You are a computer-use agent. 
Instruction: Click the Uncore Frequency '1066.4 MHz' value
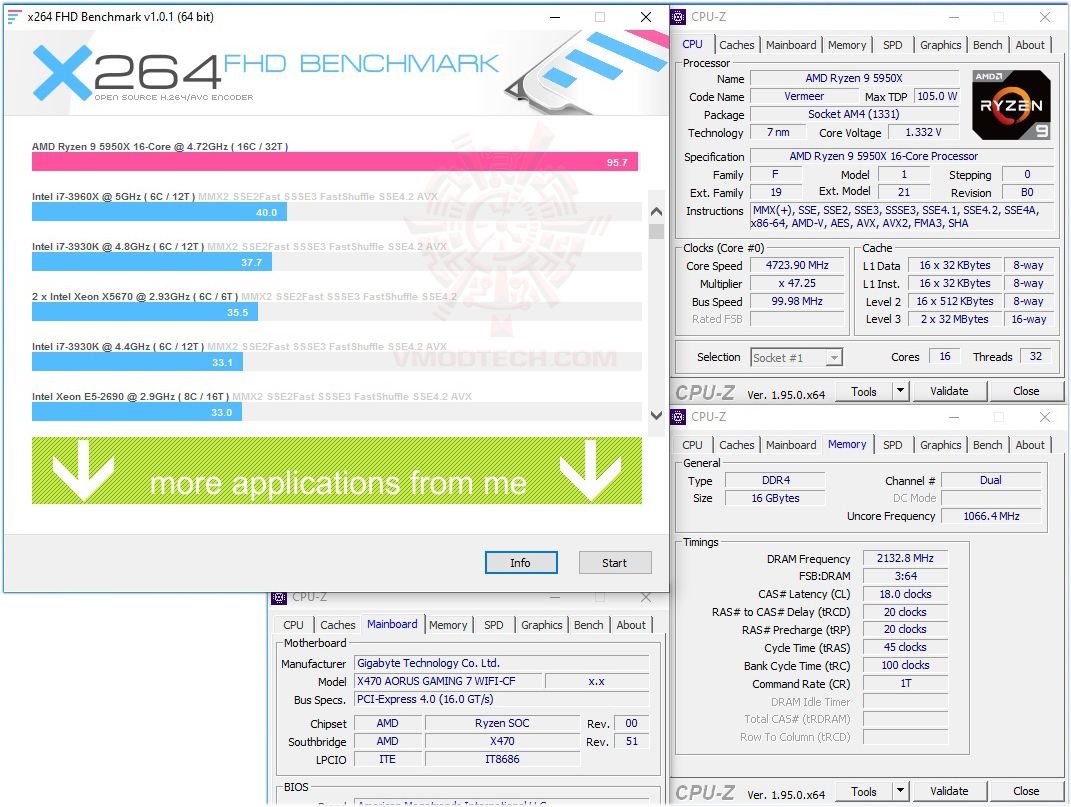coord(991,517)
